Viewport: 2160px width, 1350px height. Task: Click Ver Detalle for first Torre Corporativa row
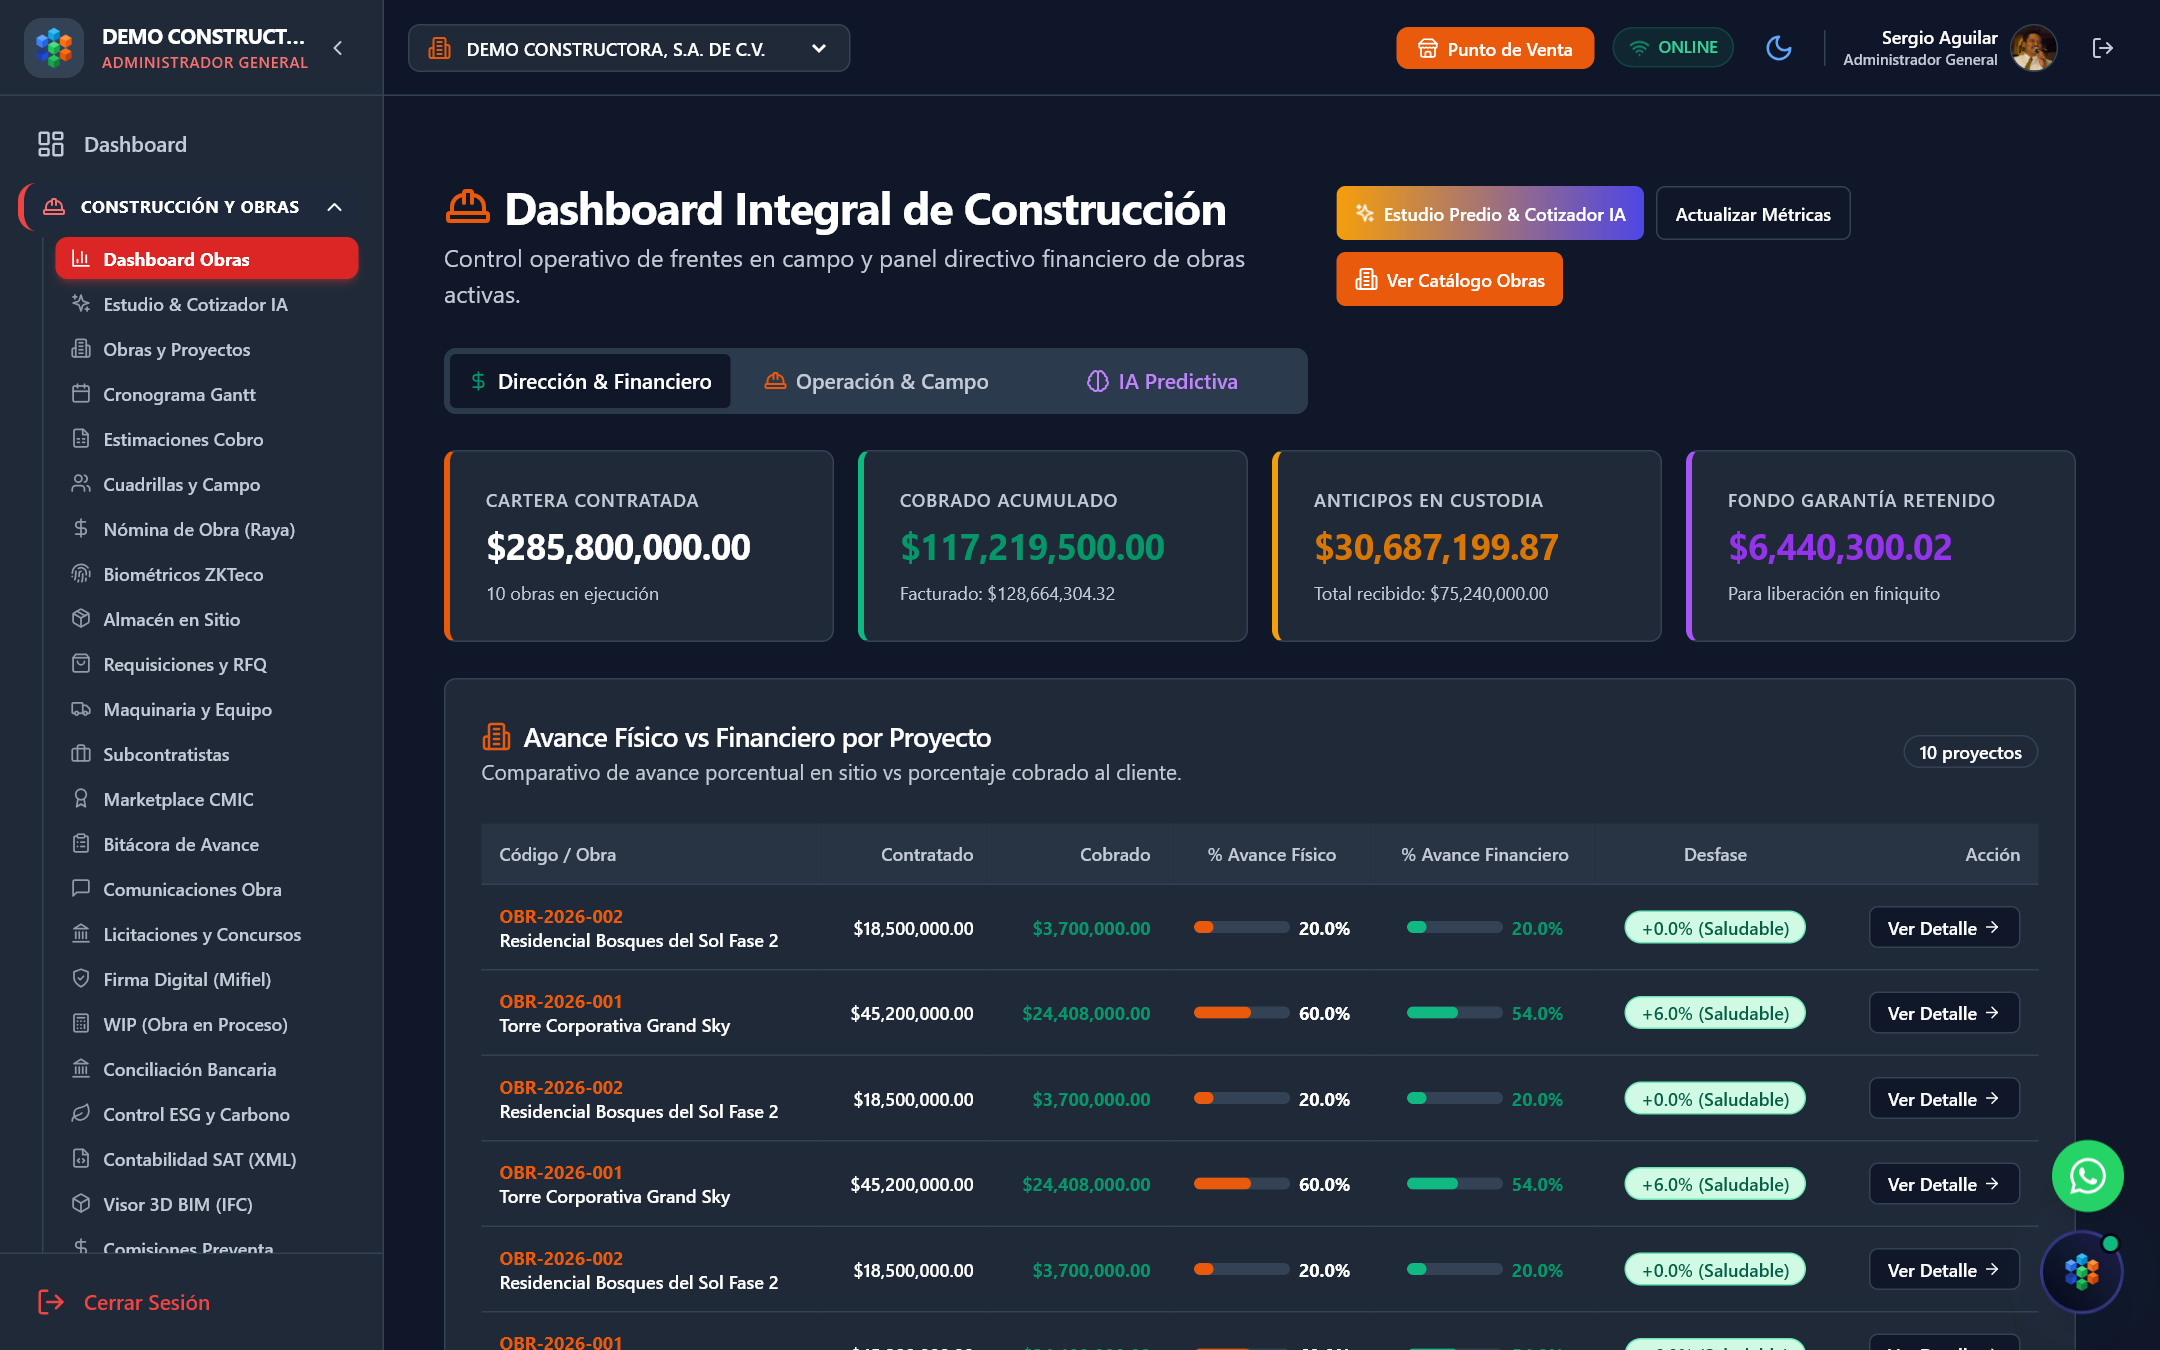click(x=1944, y=1013)
